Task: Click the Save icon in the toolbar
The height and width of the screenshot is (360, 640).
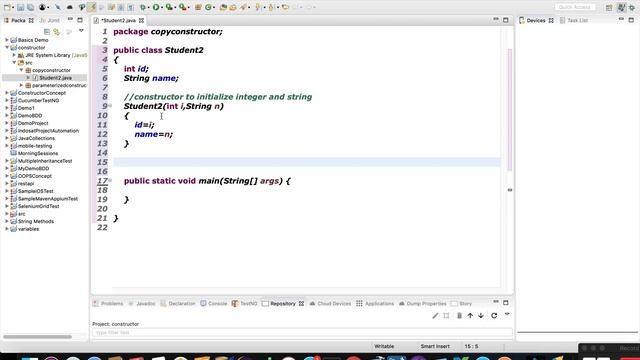Action: [x=20, y=7]
